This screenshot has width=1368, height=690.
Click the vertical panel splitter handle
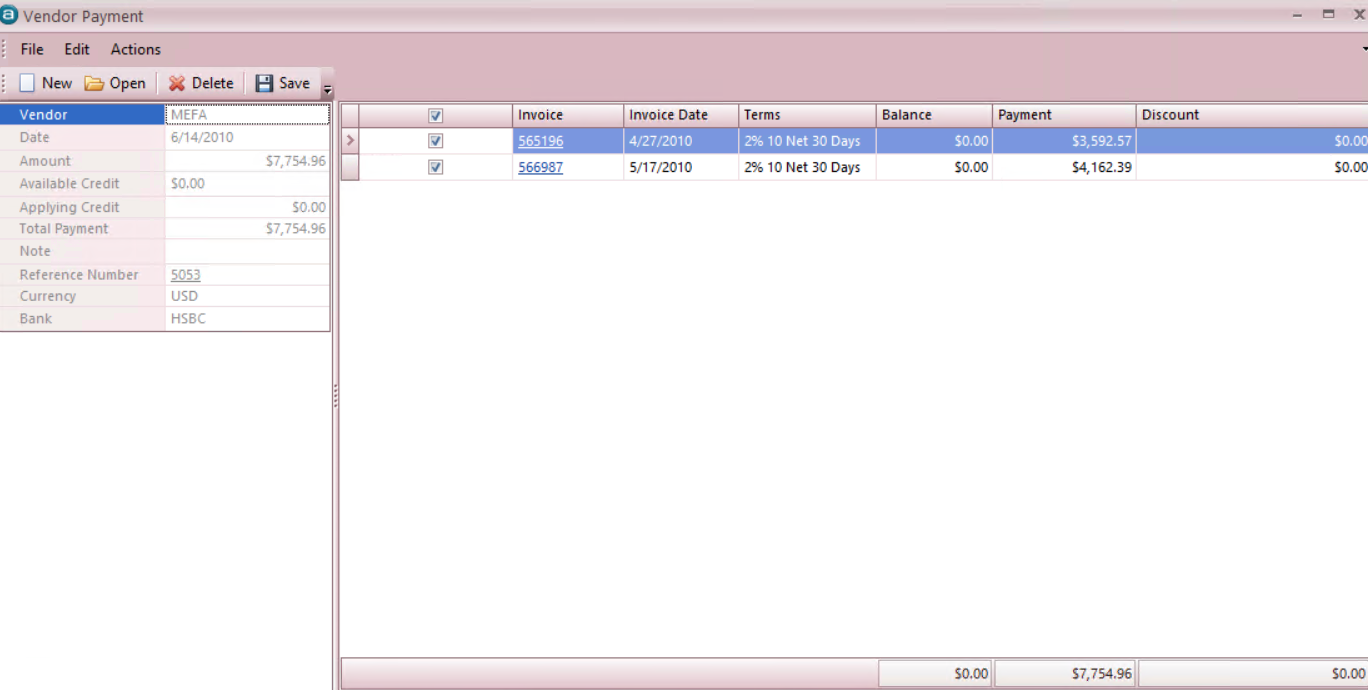335,397
